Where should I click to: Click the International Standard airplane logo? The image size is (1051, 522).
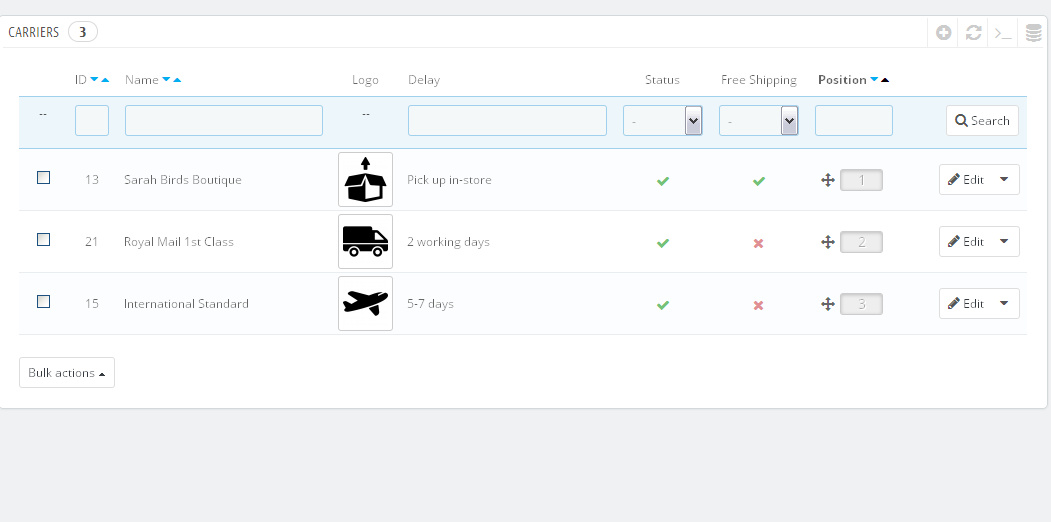coord(365,303)
